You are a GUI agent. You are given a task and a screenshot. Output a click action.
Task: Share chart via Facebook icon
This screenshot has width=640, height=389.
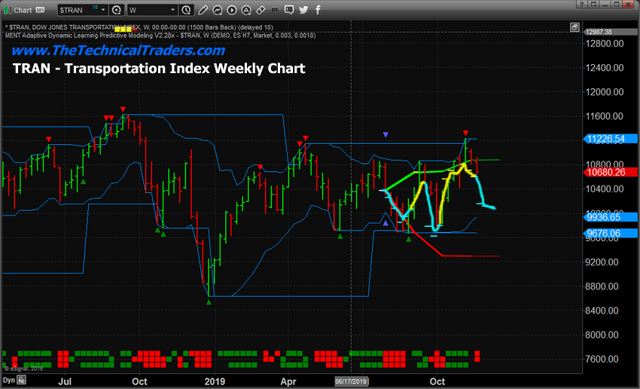pos(318,10)
